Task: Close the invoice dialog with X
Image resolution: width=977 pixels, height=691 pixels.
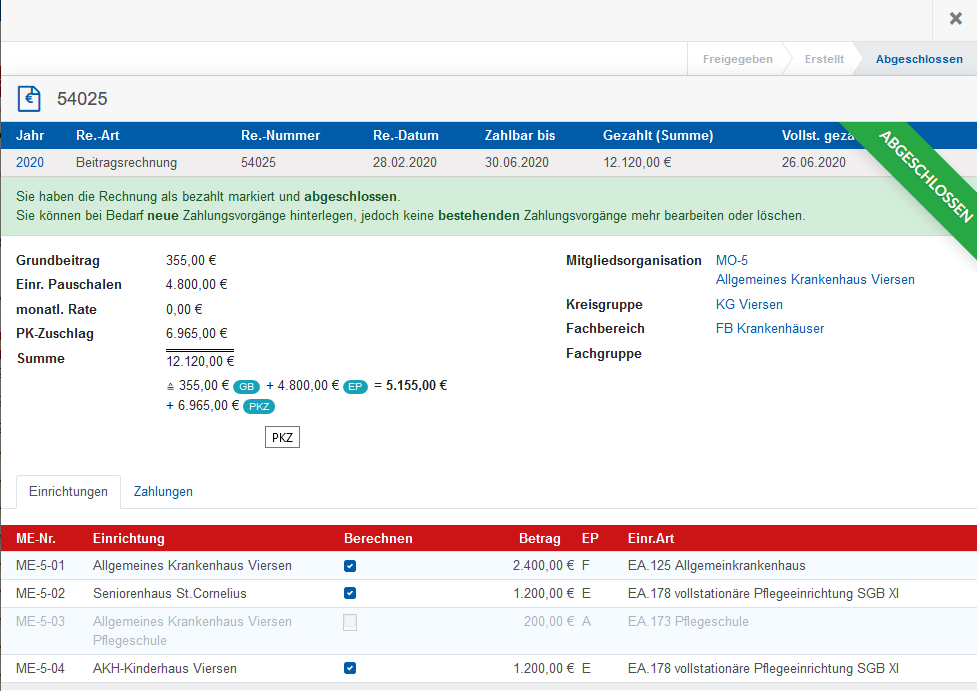Action: pyautogui.click(x=955, y=19)
